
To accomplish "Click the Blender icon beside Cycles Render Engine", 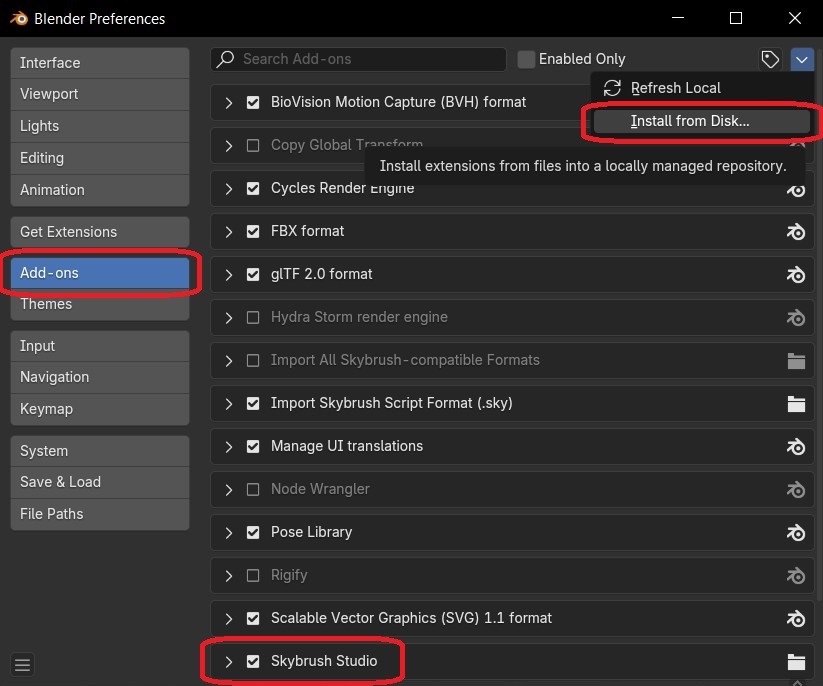I will tap(796, 188).
